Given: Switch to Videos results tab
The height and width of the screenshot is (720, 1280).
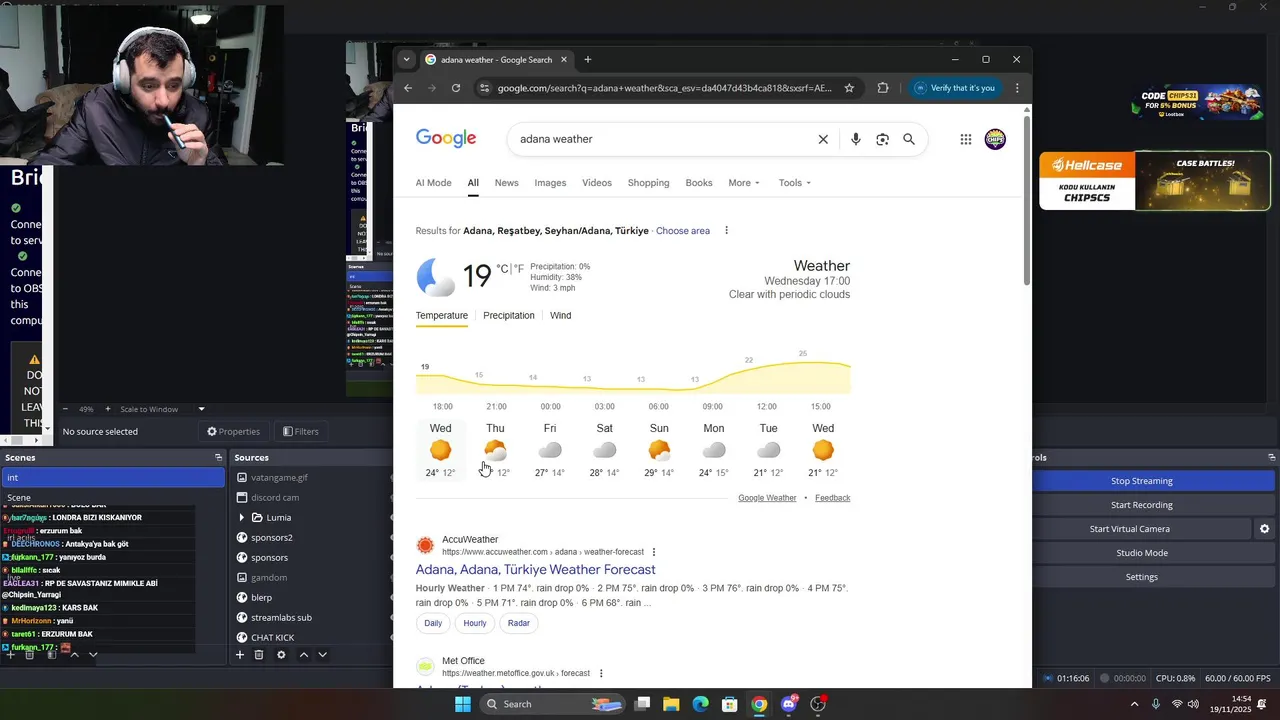Looking at the screenshot, I should click(597, 183).
